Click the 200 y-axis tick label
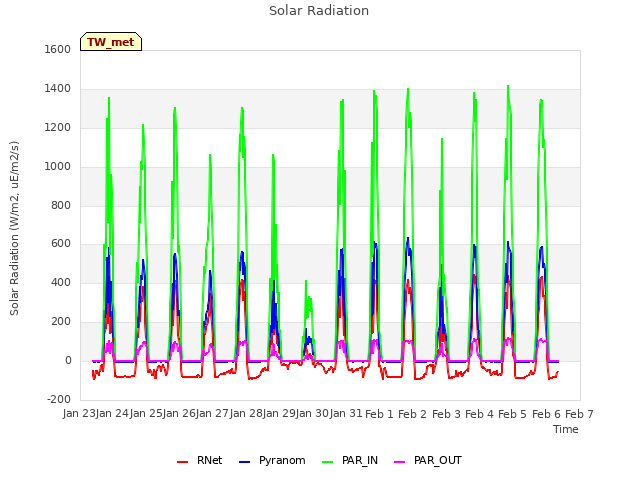 tap(61, 322)
